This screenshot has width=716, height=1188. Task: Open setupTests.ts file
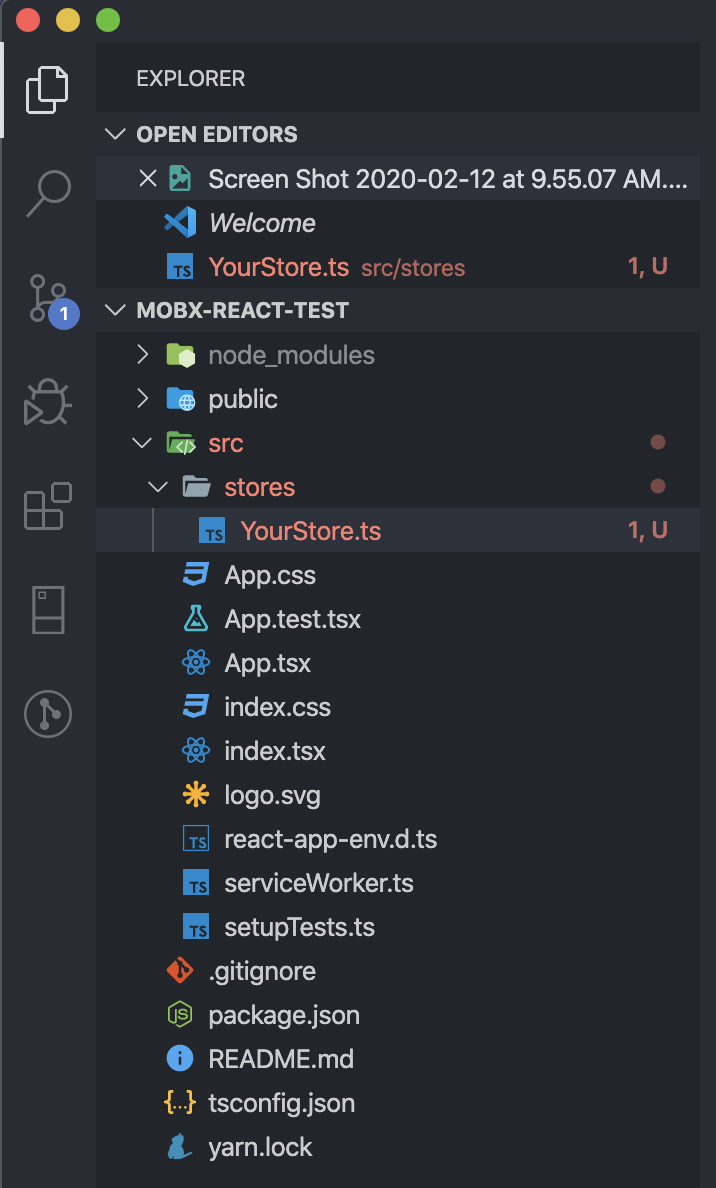[x=398, y=927]
